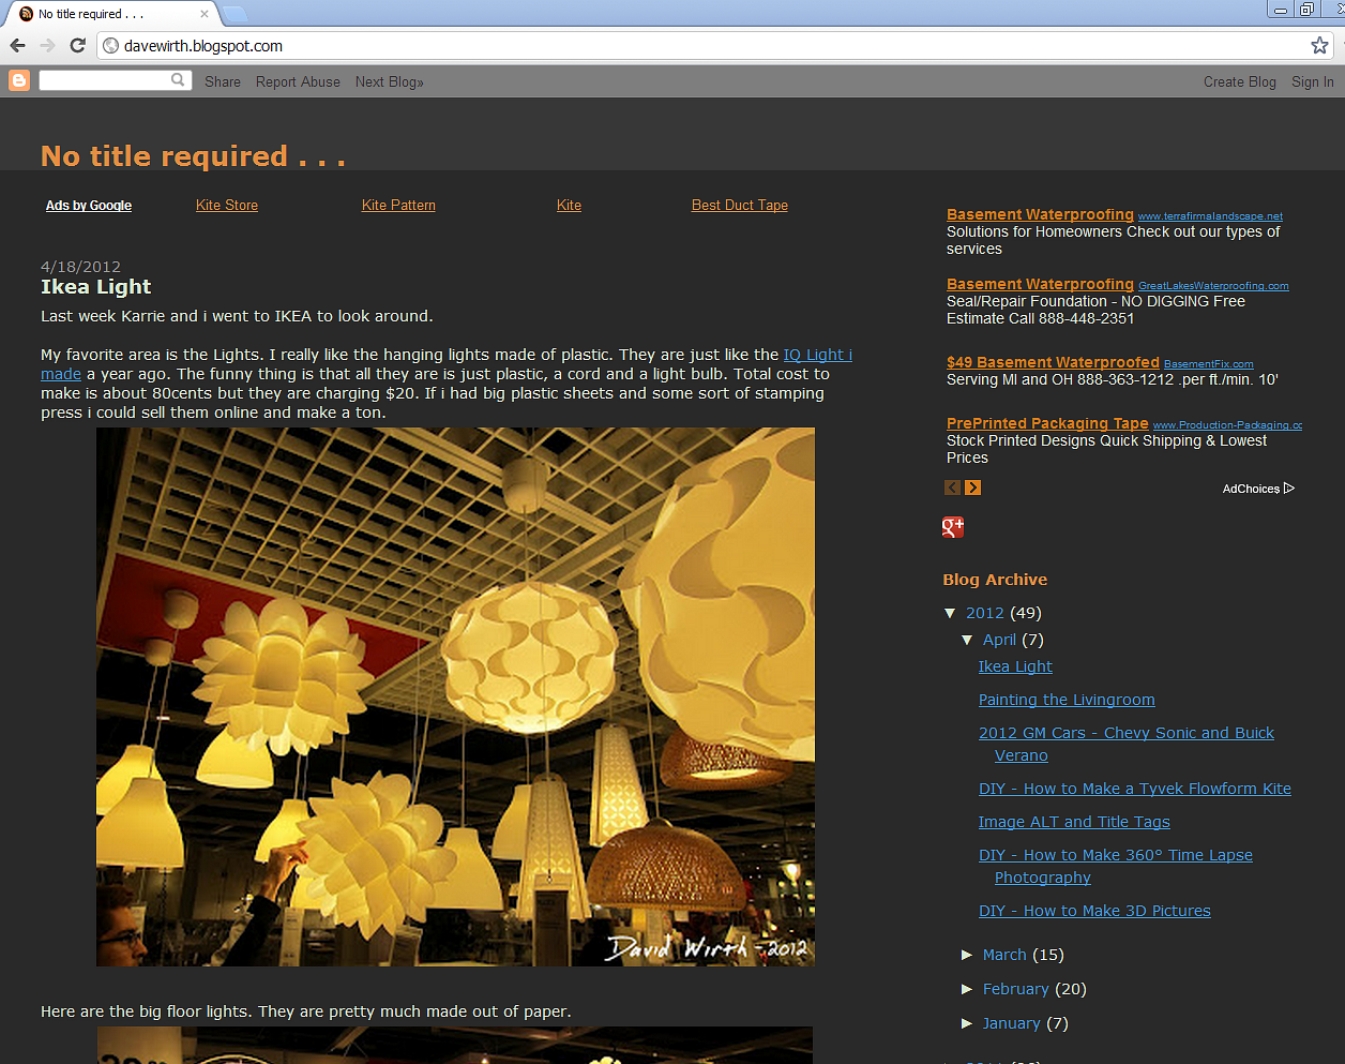Open the 'IQ Light i made' link
The width and height of the screenshot is (1345, 1064).
(x=817, y=355)
